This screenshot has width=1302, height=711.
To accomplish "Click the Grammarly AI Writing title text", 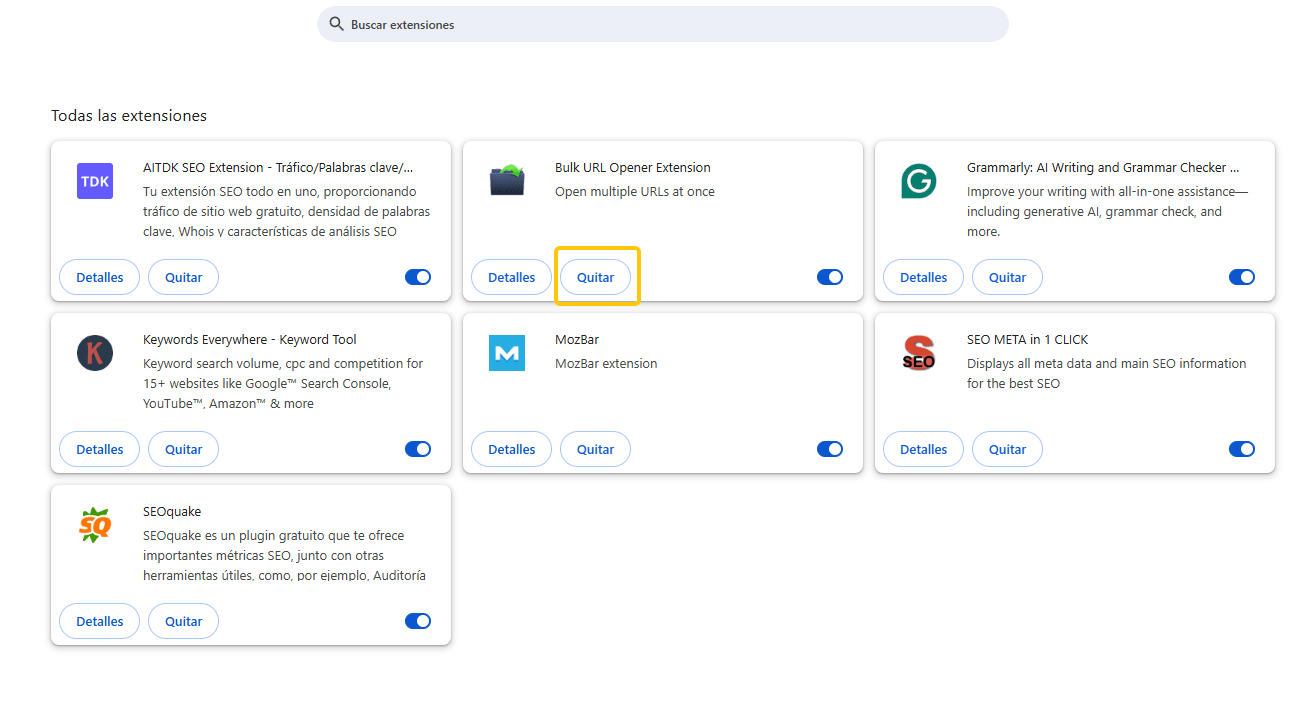I will (1103, 167).
